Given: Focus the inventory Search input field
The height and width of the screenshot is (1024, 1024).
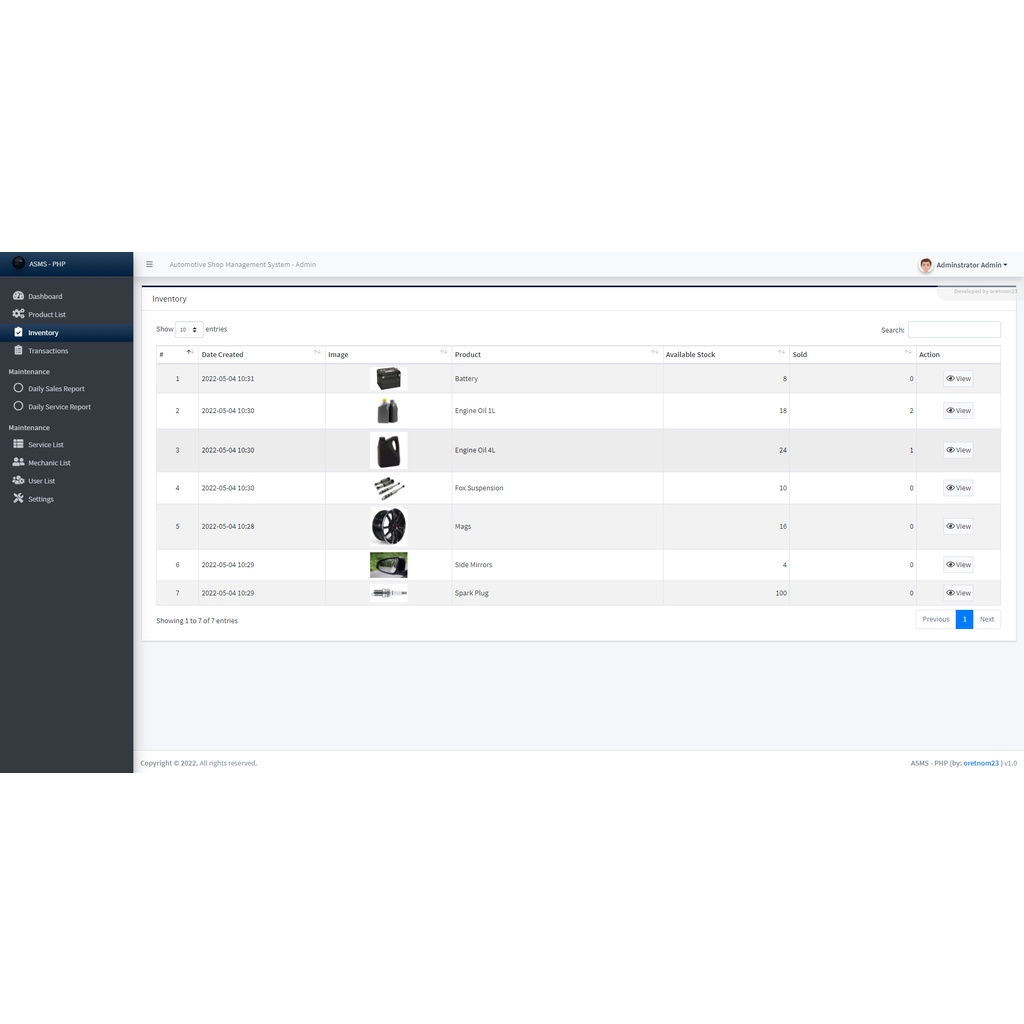Looking at the screenshot, I should coord(953,330).
